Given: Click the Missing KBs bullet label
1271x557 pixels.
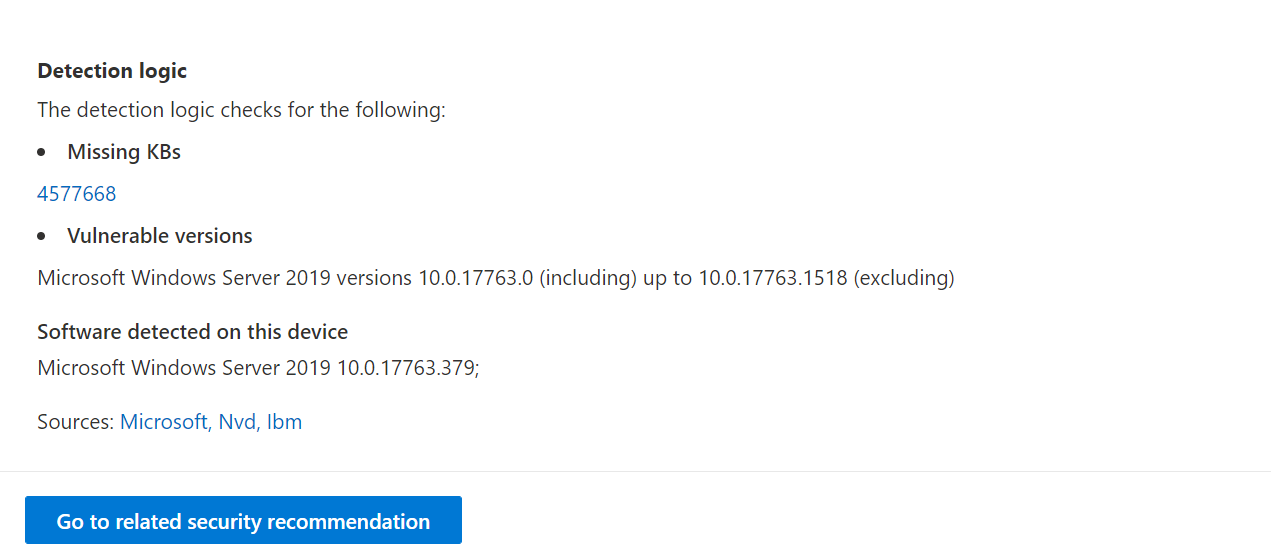Looking at the screenshot, I should click(124, 152).
